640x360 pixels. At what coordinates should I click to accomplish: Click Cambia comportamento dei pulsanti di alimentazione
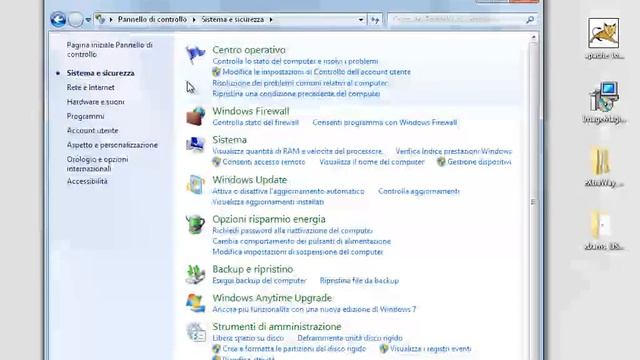coord(302,241)
